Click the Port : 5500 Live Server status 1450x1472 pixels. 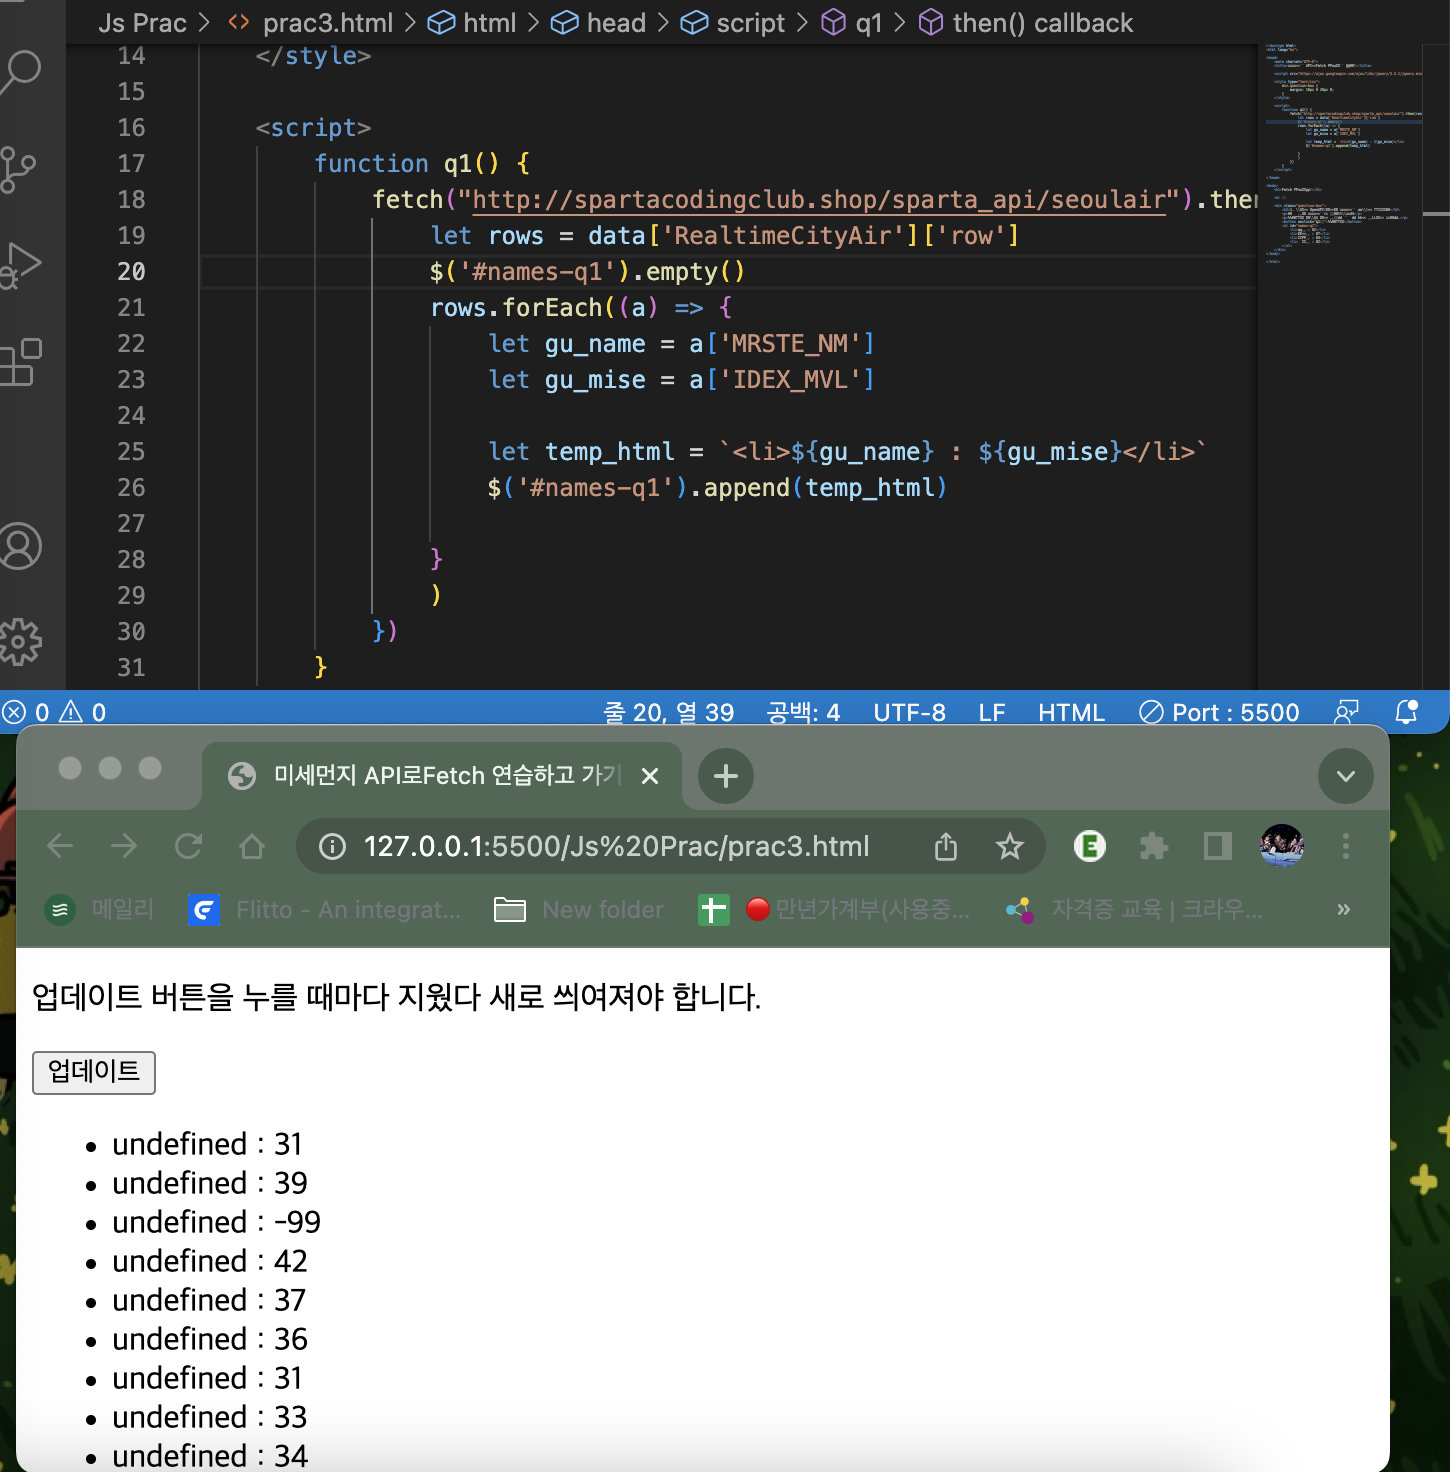1219,712
